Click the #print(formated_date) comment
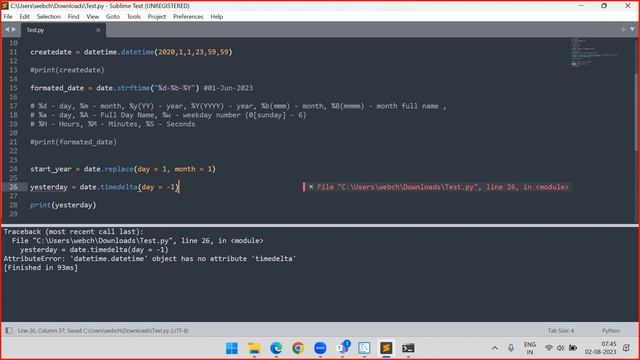The height and width of the screenshot is (360, 640). click(x=73, y=142)
